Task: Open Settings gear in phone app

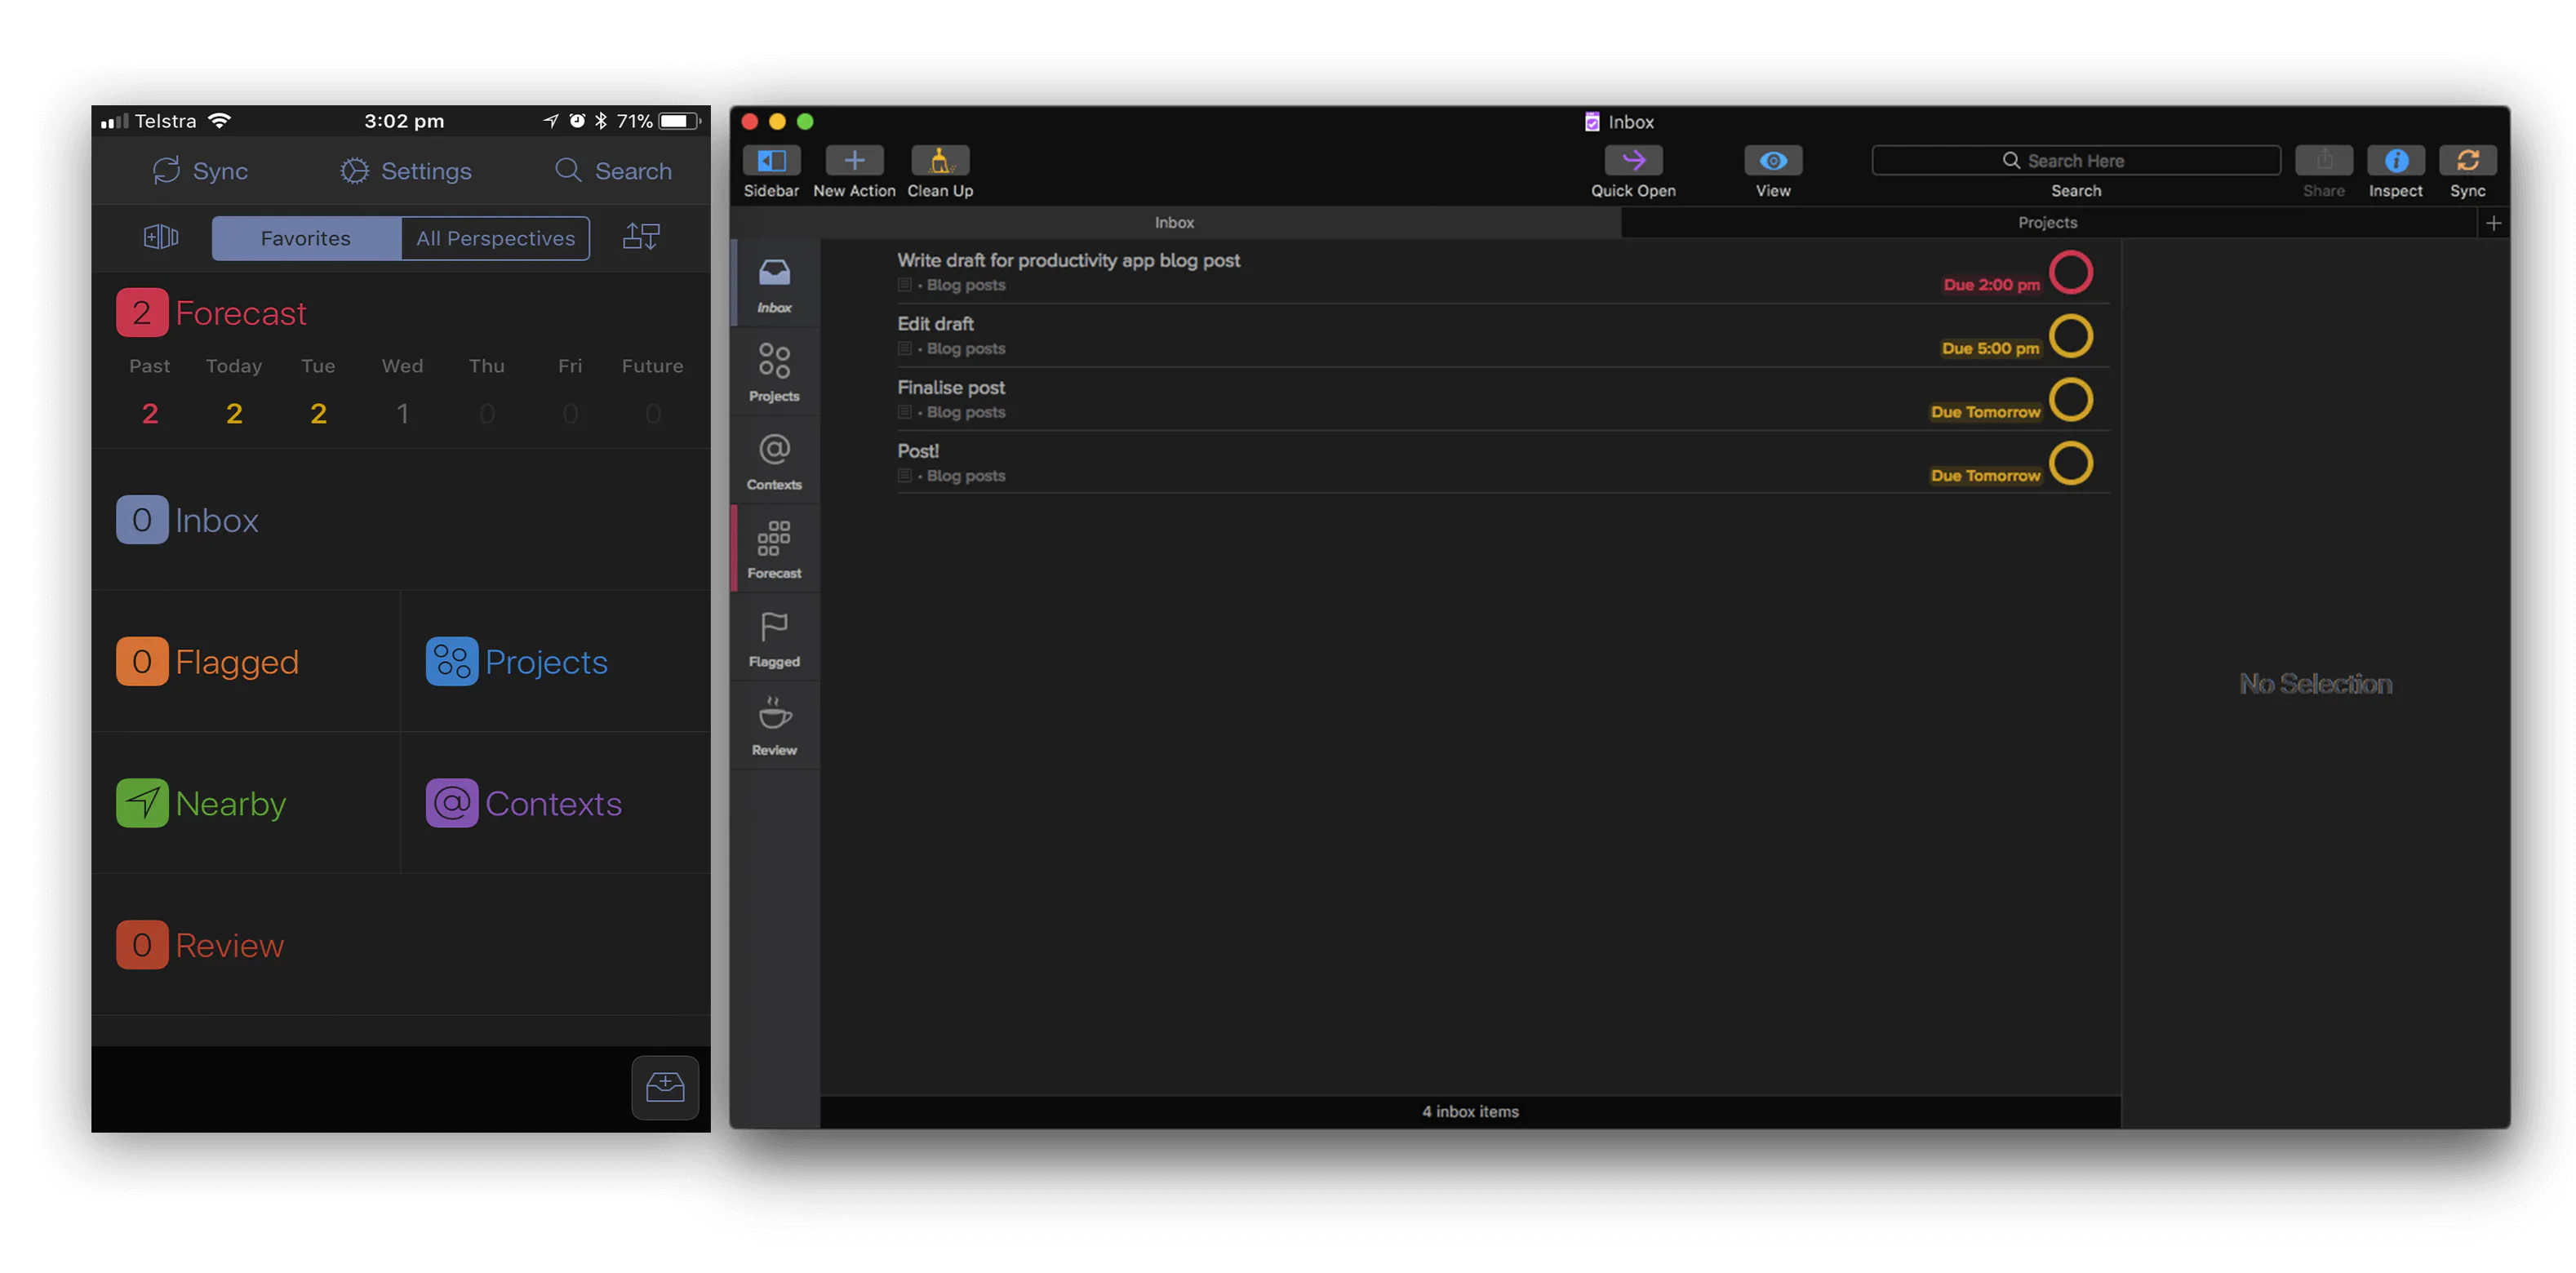Action: tap(405, 171)
